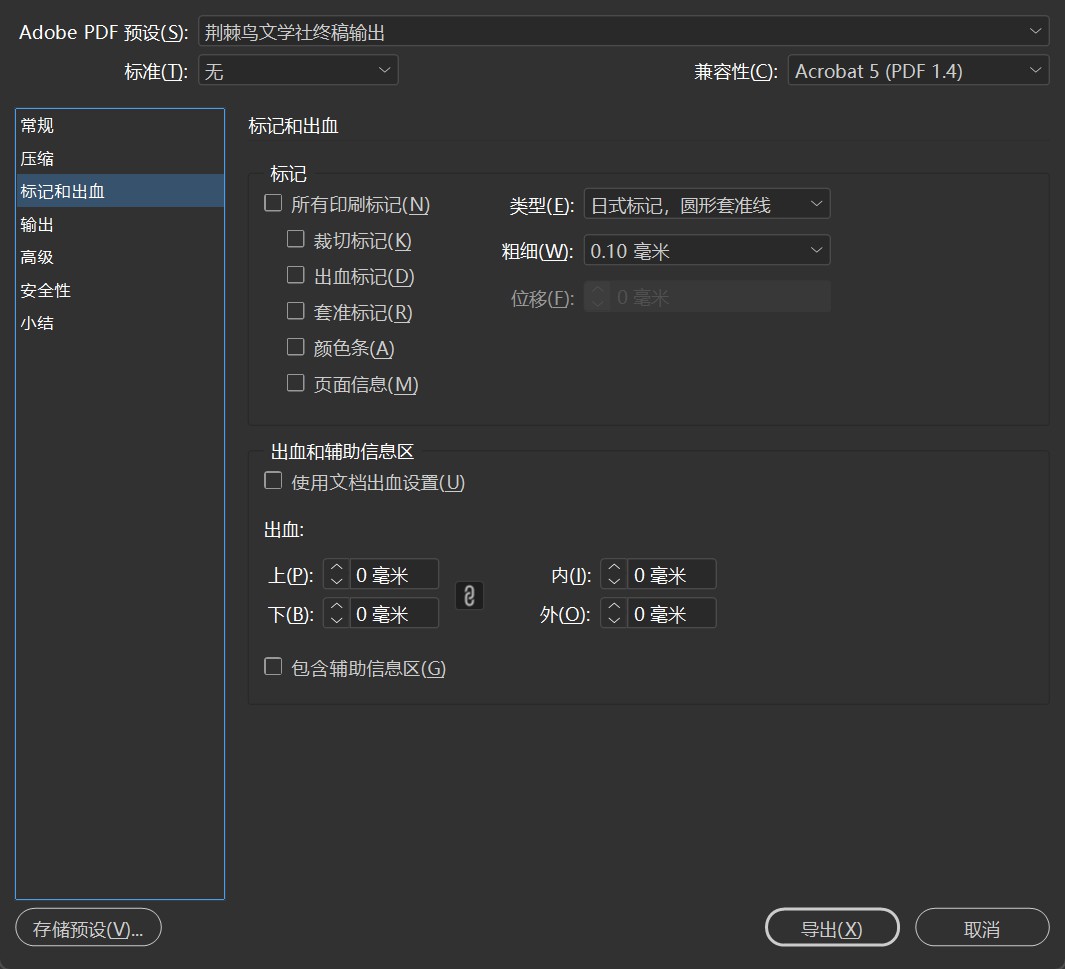Enable 使用文档出血设置

[x=272, y=480]
